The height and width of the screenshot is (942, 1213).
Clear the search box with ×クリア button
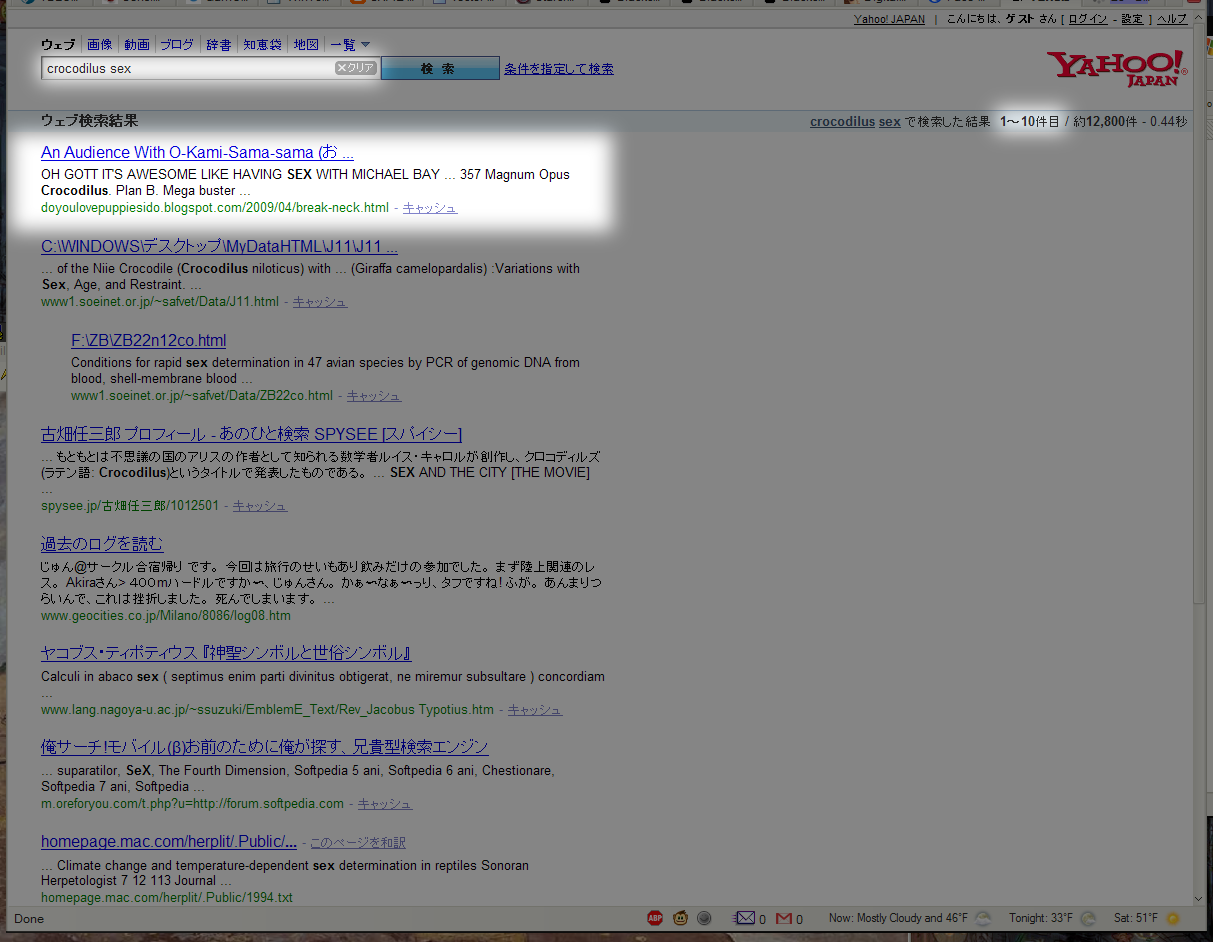tap(355, 68)
